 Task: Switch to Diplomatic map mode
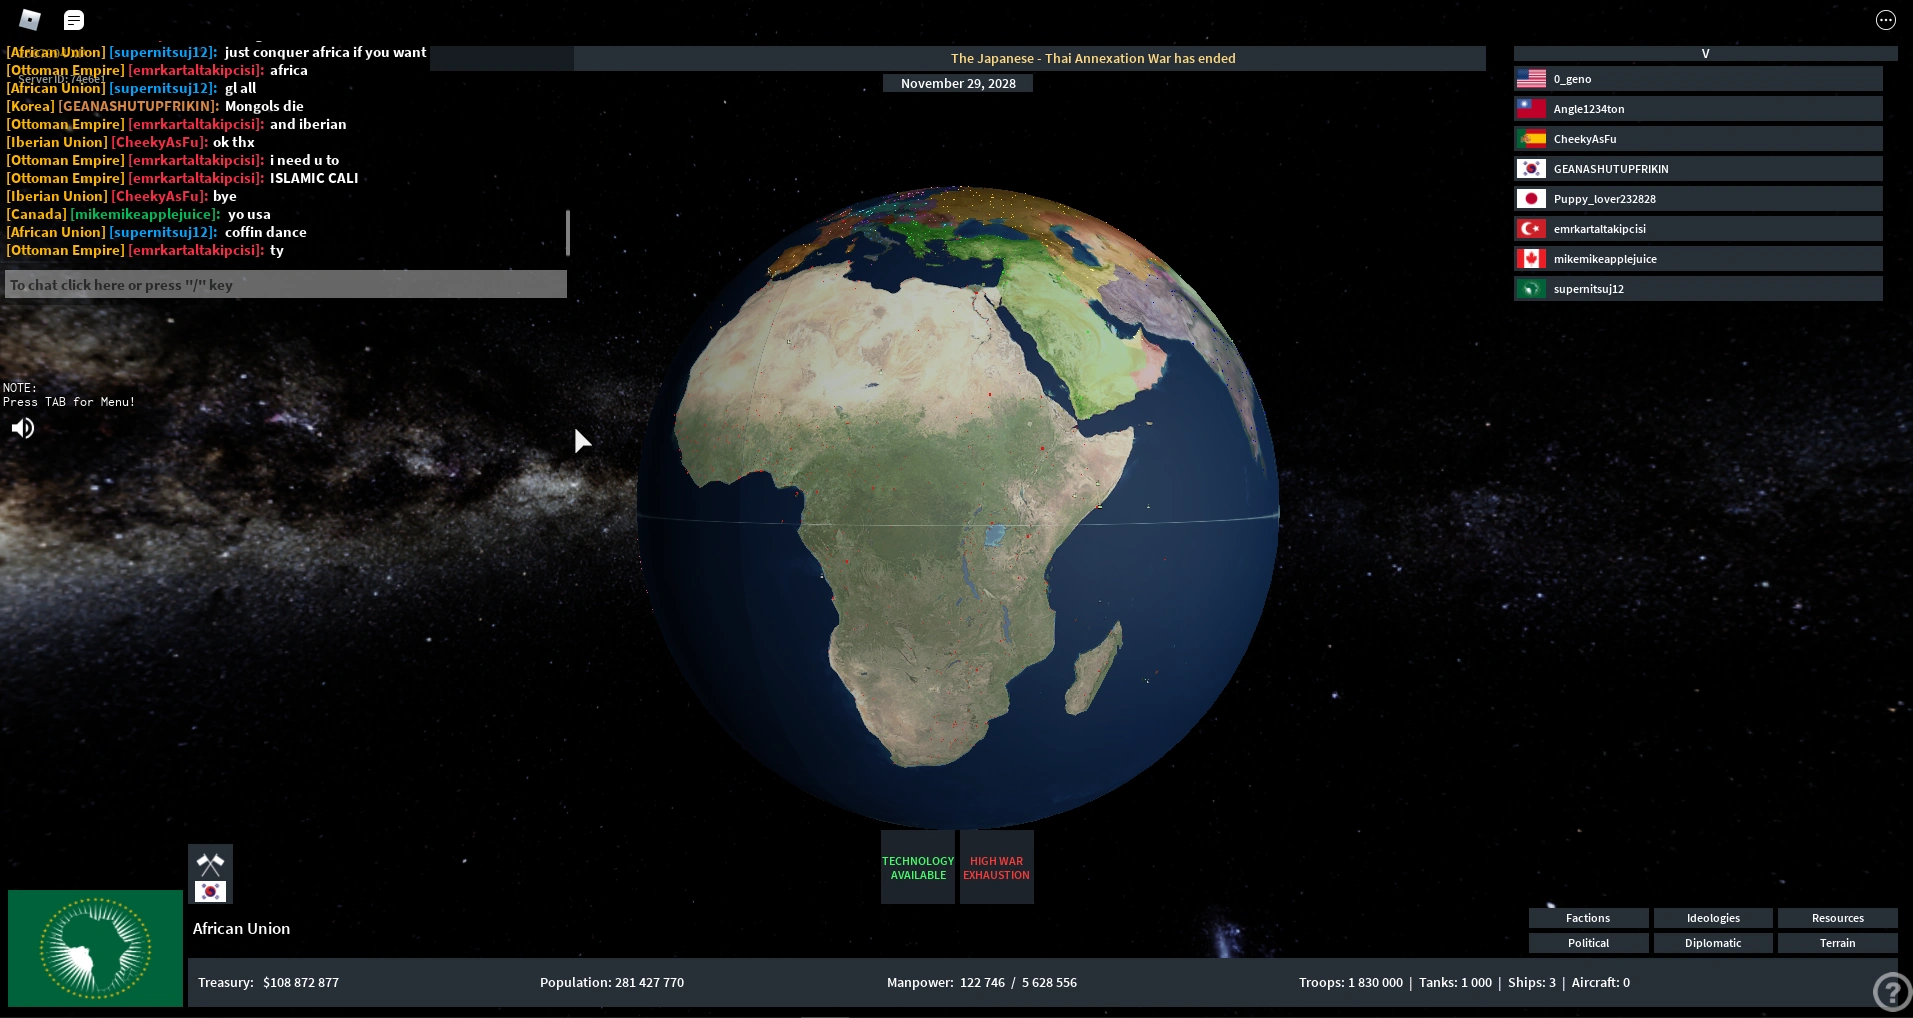point(1713,943)
